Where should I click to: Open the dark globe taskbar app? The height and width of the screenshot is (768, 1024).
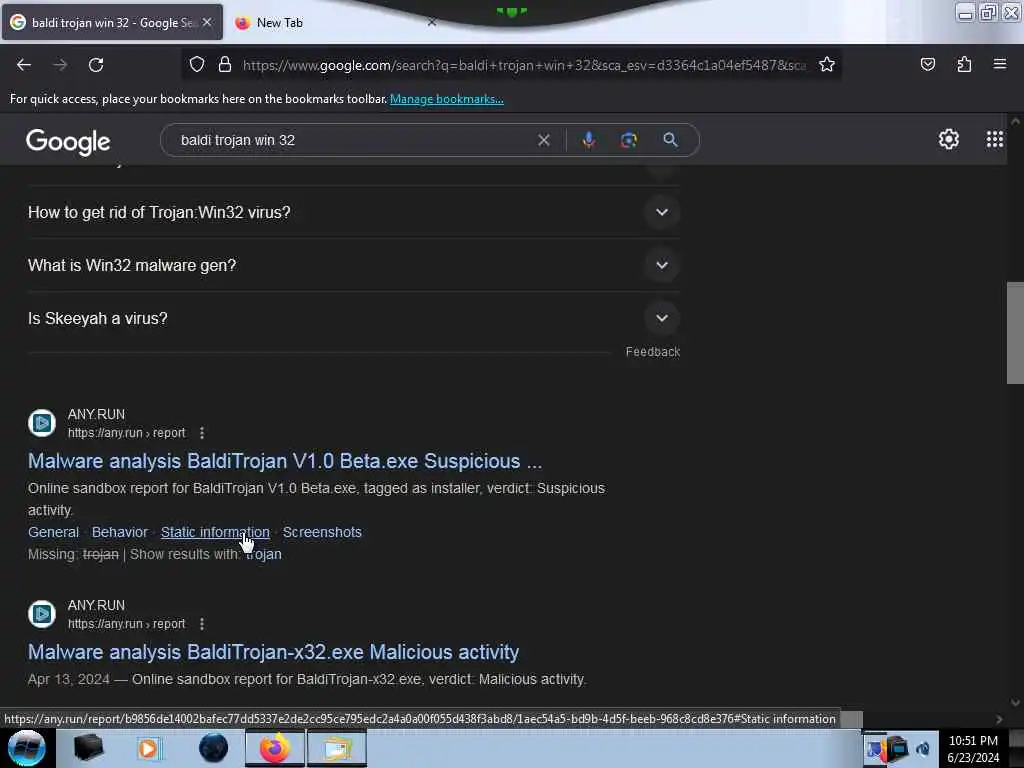click(213, 748)
